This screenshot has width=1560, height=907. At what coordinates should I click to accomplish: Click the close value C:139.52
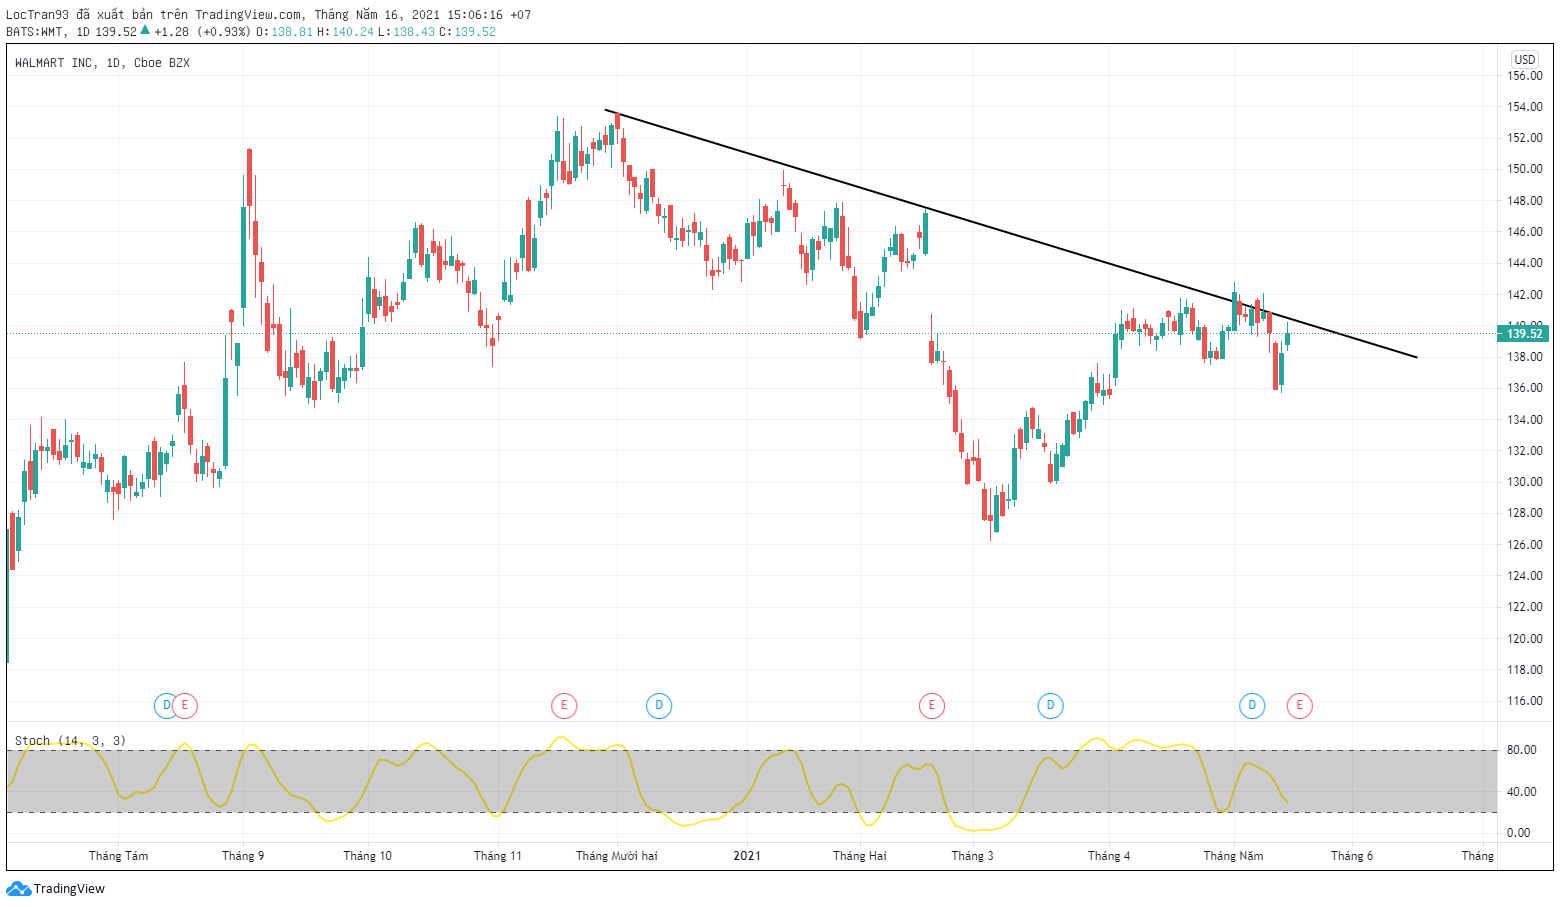(x=467, y=32)
